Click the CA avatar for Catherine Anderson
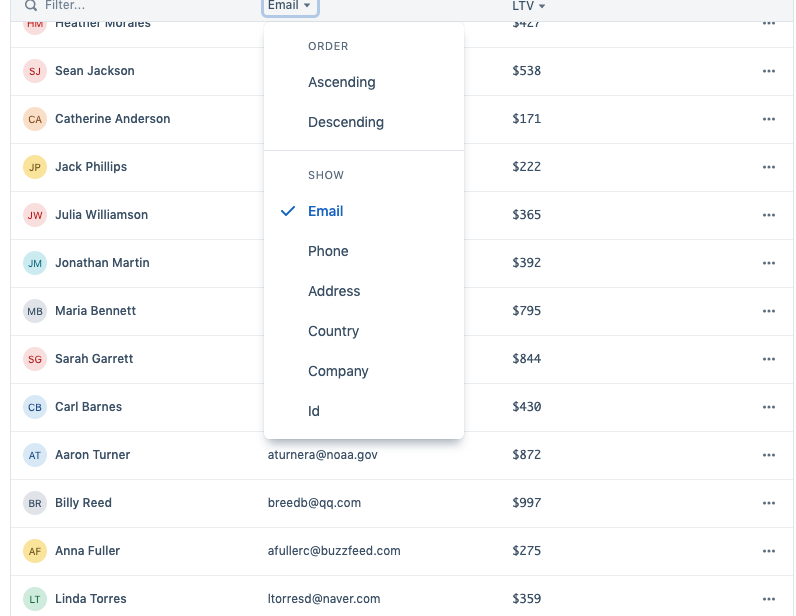 coord(35,119)
